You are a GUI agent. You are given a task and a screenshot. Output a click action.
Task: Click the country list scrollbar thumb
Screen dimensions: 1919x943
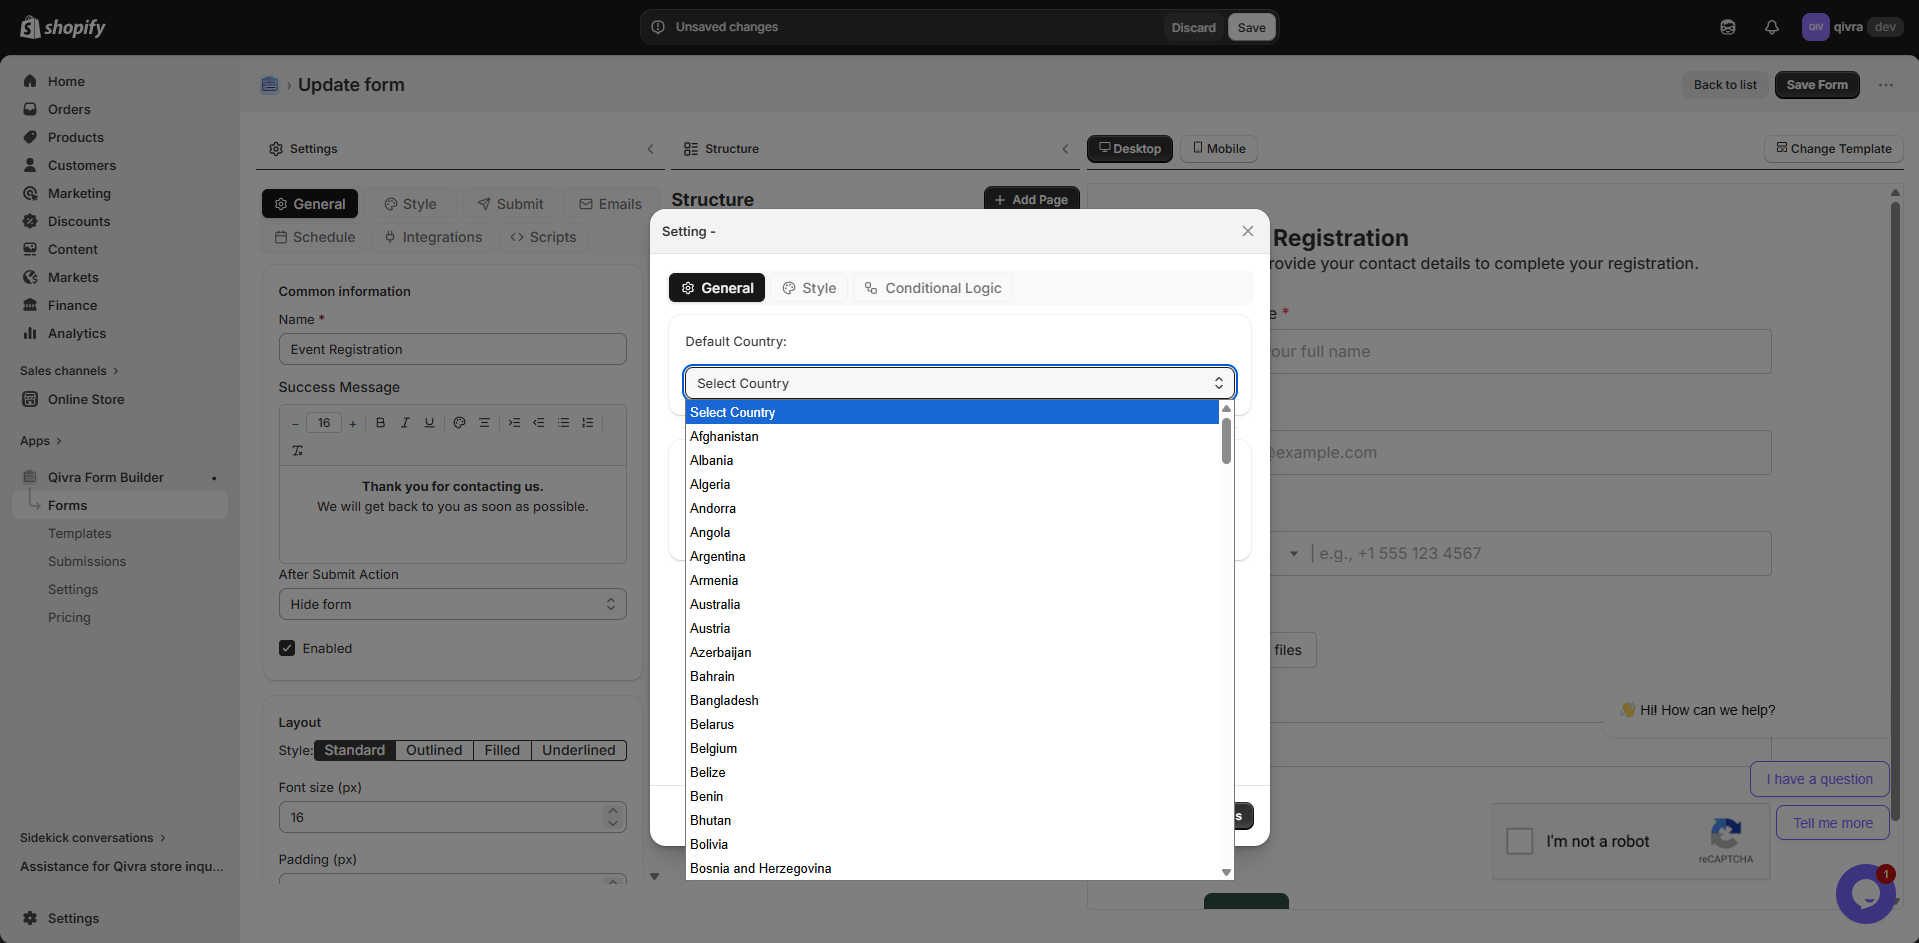tap(1226, 441)
